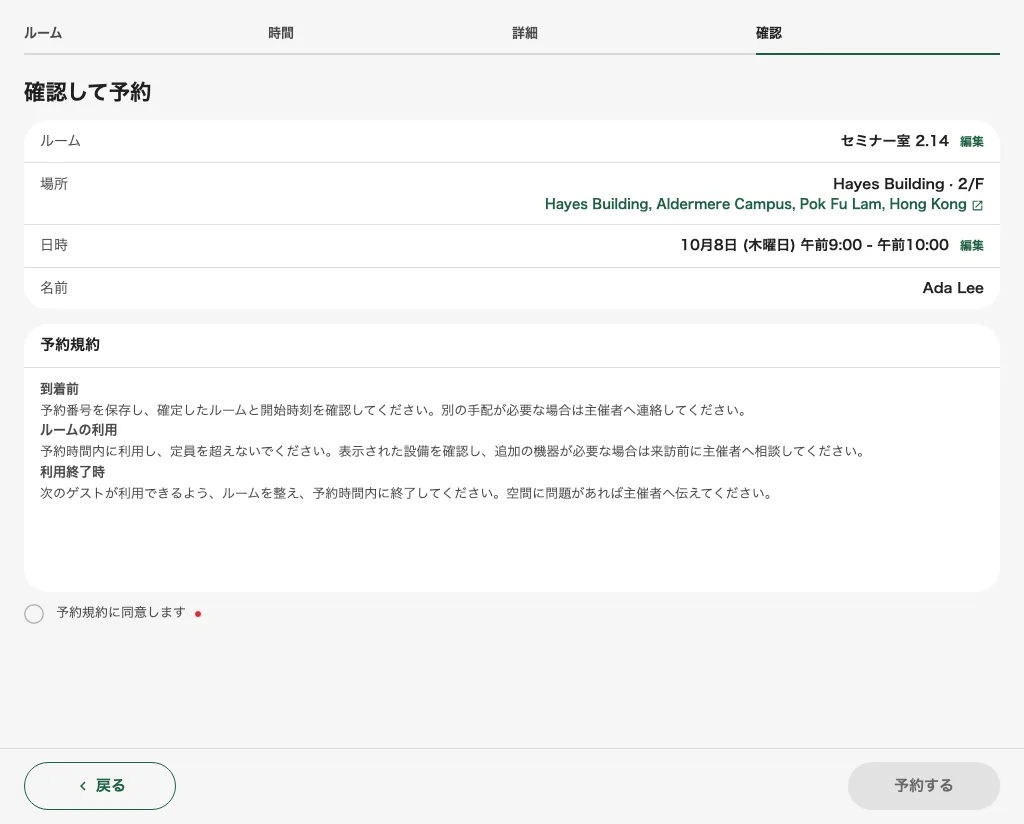Click the 予約時間内に利用し terms sentence
Viewport: 1024px width, 824px height.
click(x=453, y=451)
